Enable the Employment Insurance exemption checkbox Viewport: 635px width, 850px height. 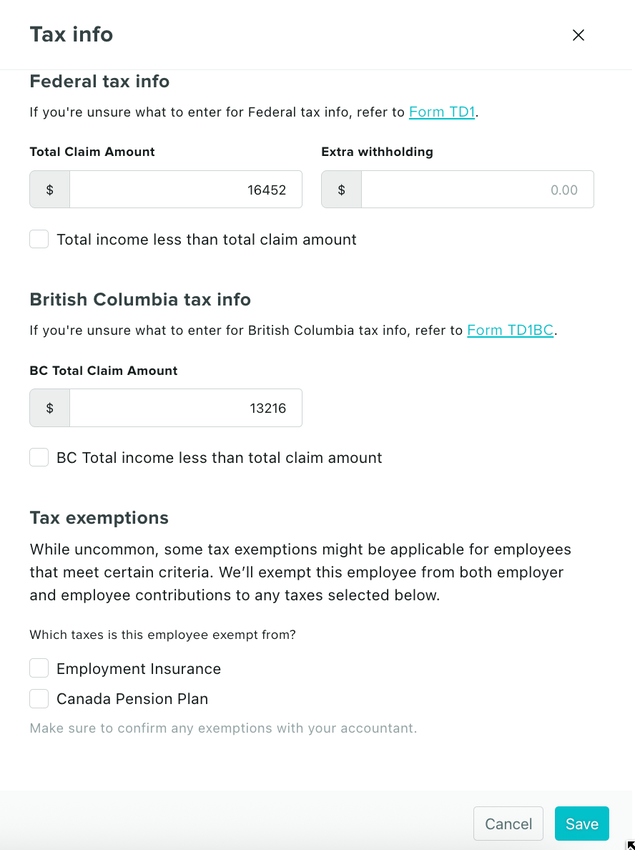click(x=39, y=668)
